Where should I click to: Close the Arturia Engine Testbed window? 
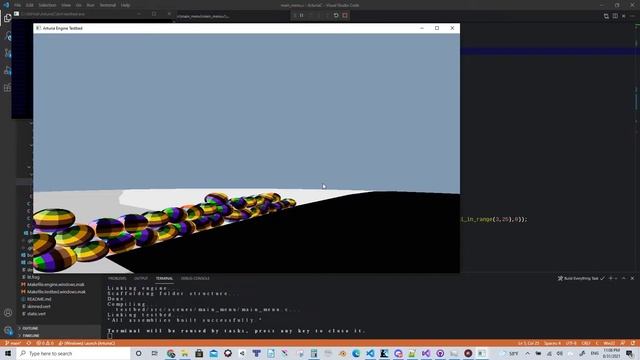452,28
